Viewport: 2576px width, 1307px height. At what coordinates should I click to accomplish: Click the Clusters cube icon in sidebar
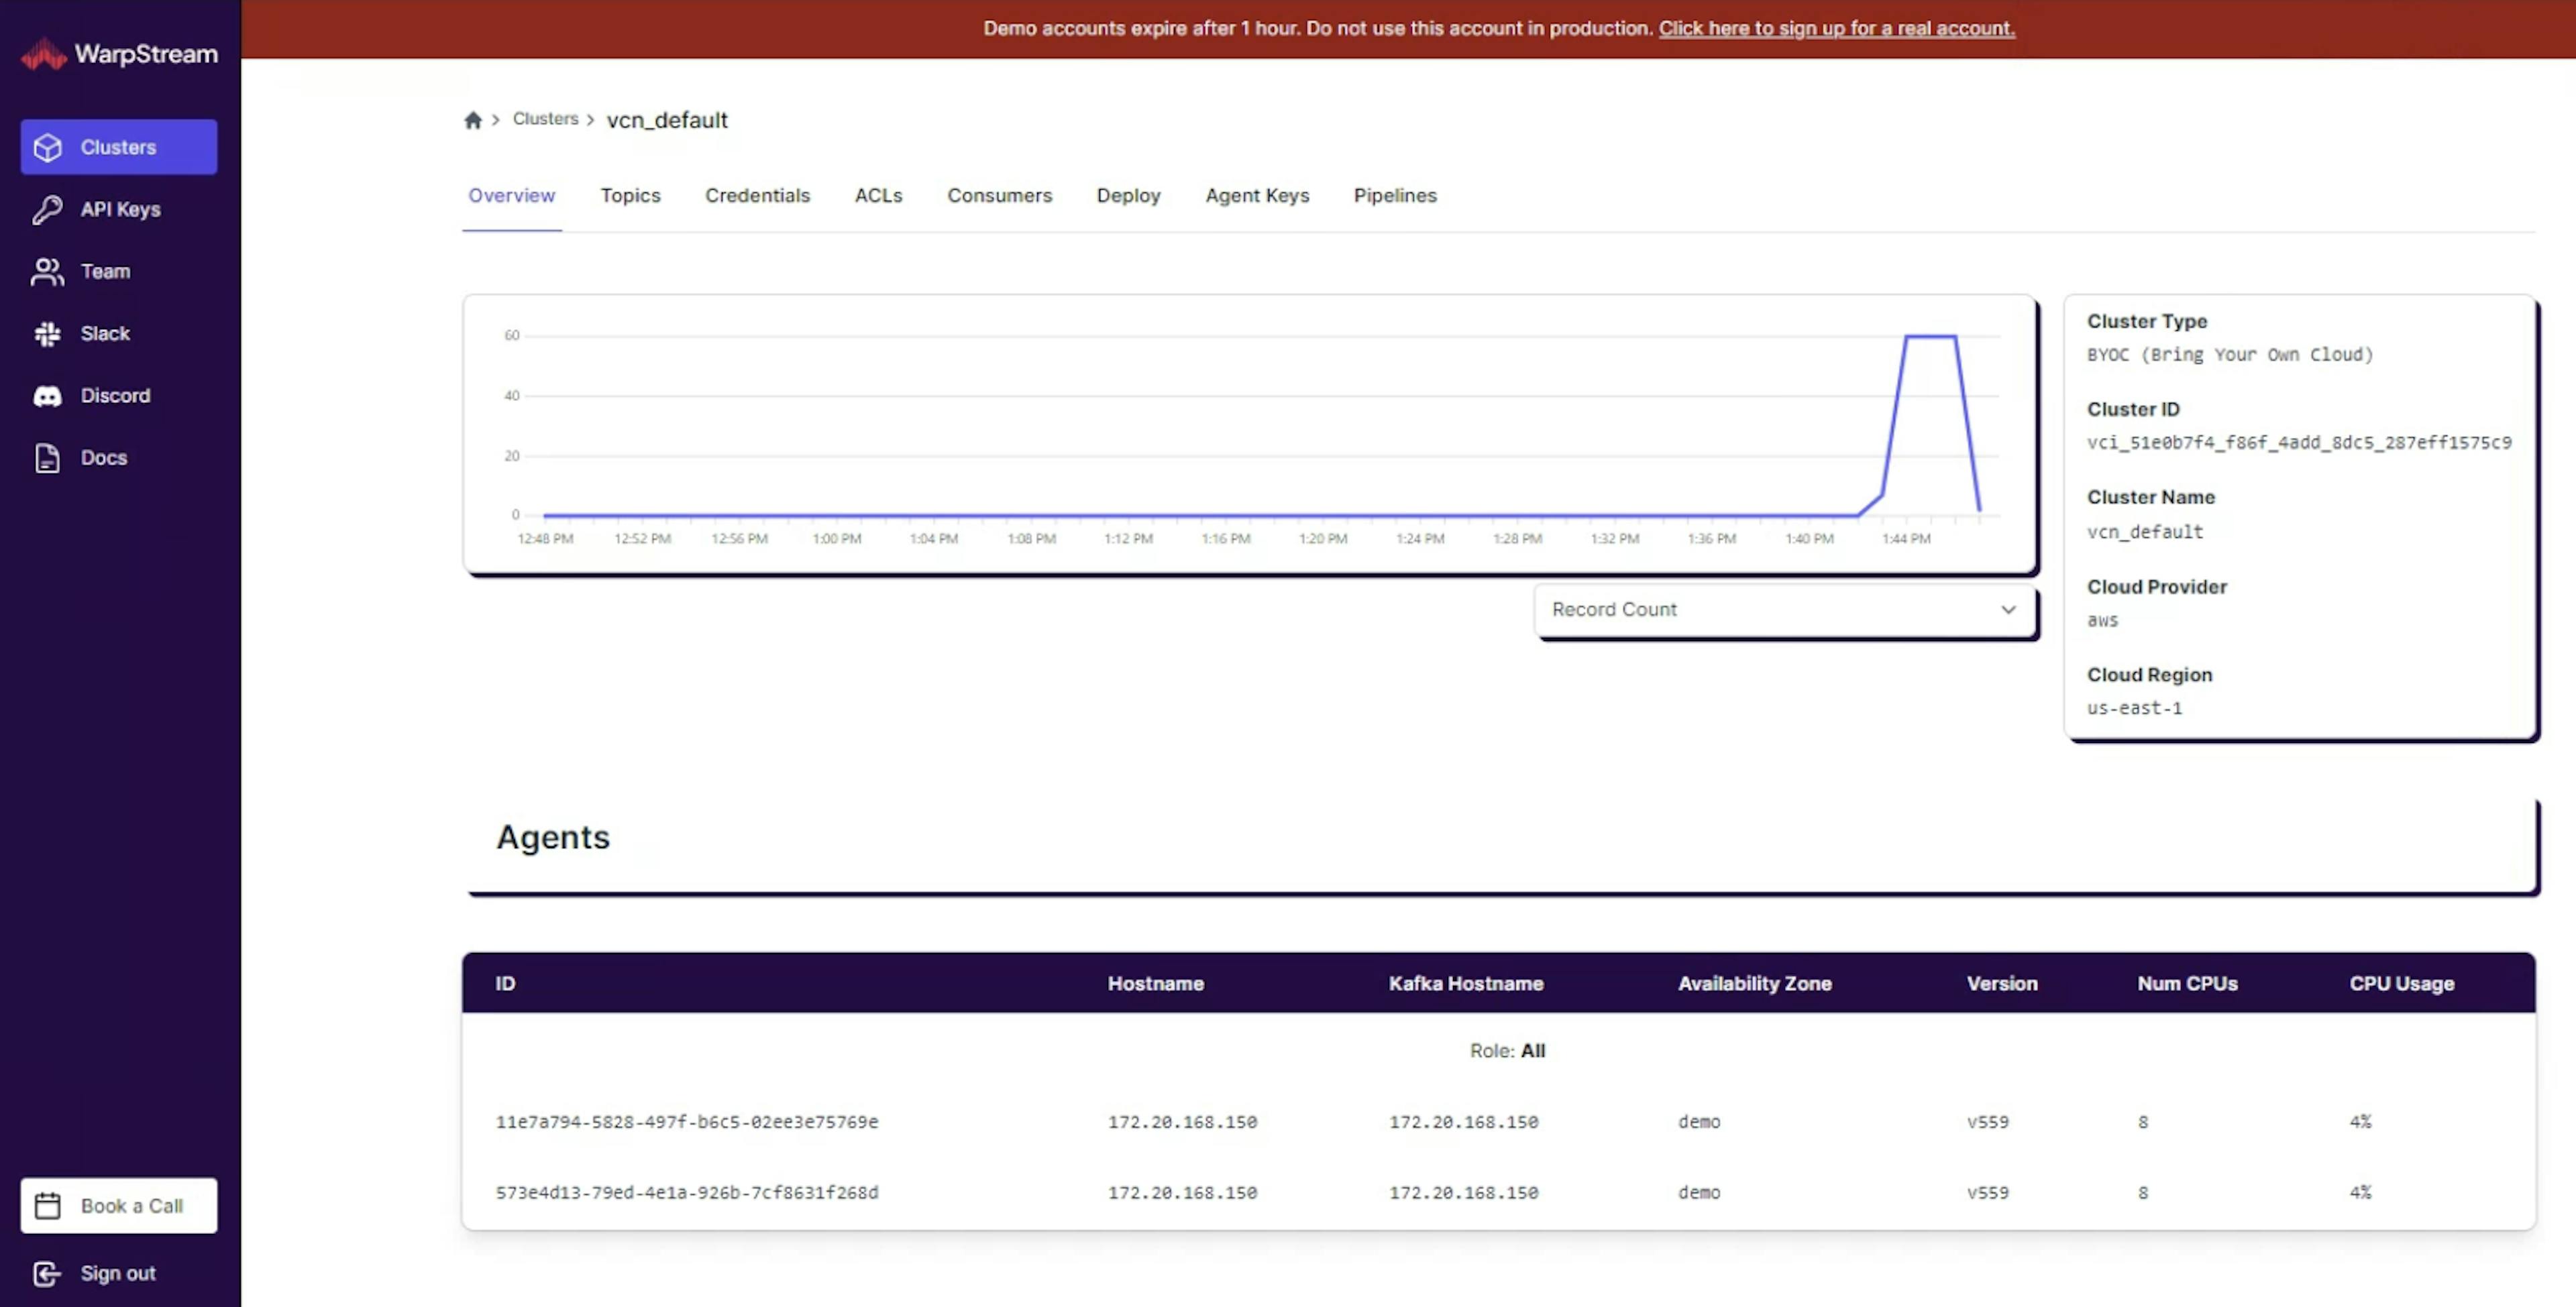point(47,147)
